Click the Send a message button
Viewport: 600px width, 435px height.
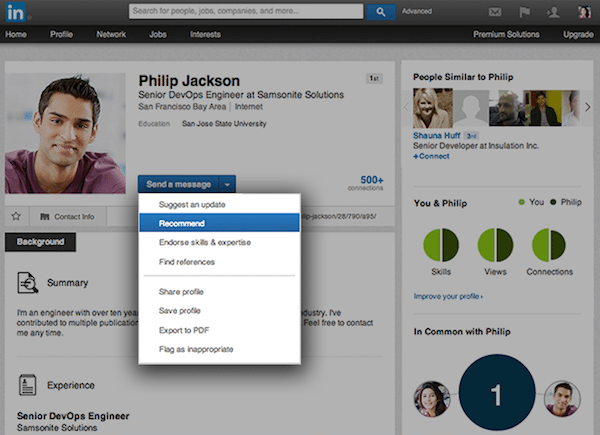[179, 184]
